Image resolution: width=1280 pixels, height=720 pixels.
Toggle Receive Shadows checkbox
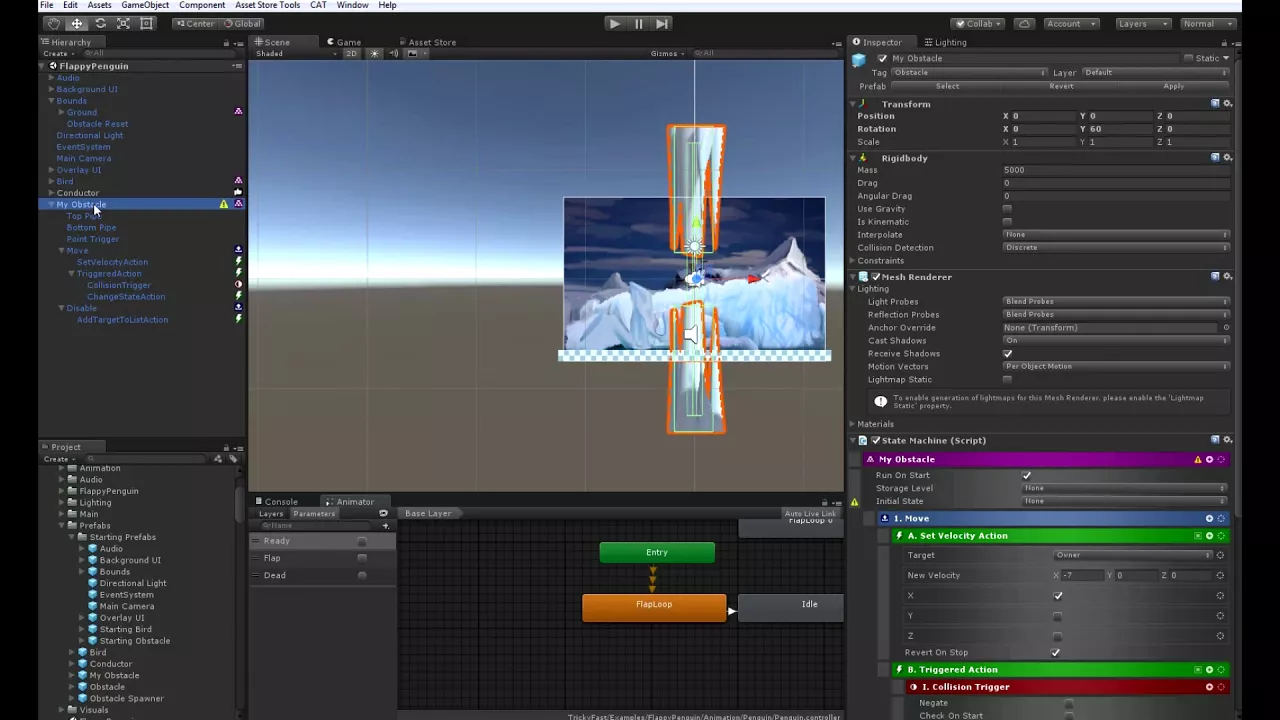(x=1008, y=354)
